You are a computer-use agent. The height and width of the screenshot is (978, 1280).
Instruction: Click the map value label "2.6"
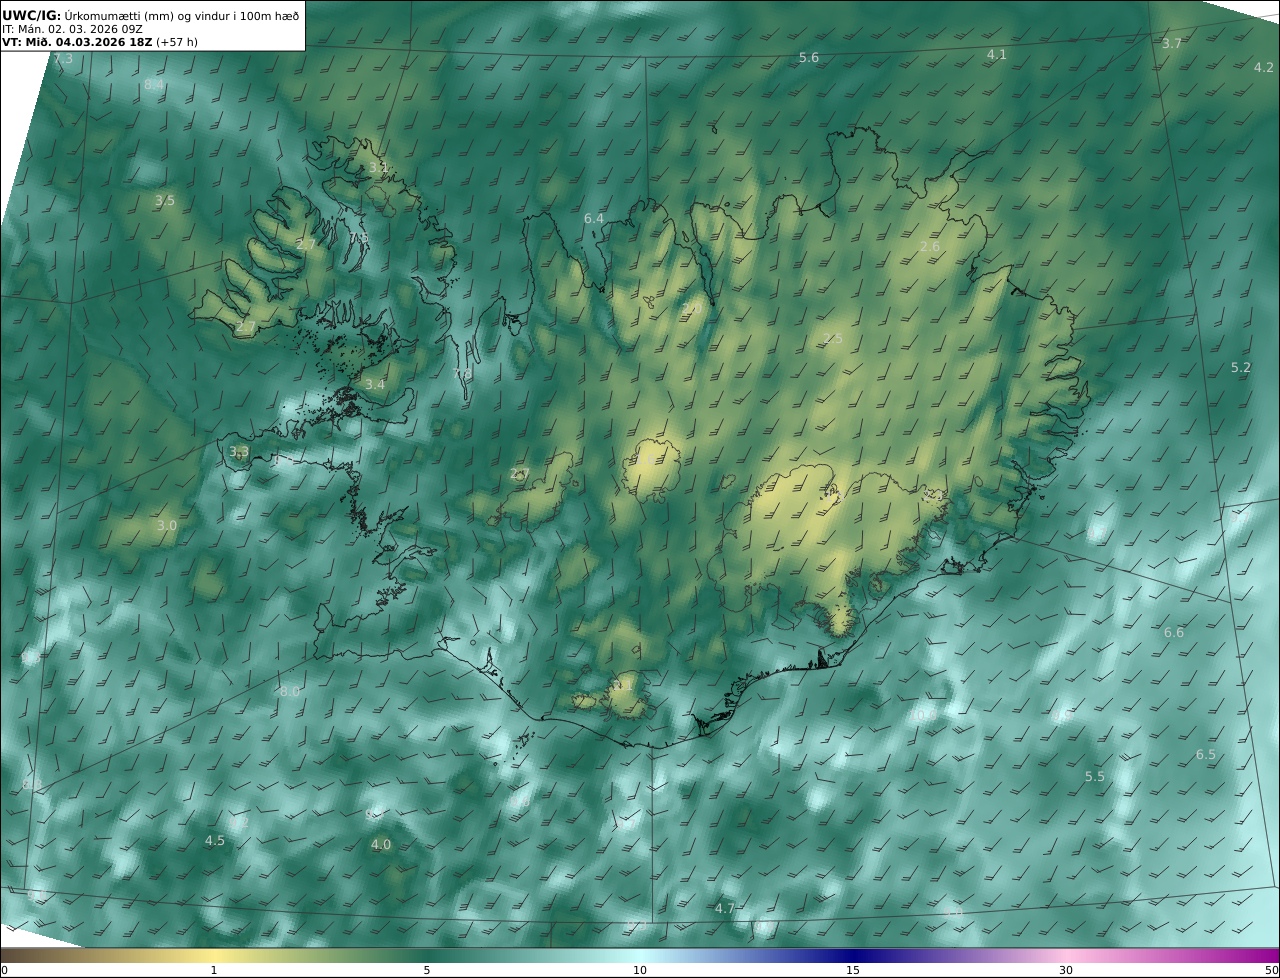[930, 247]
